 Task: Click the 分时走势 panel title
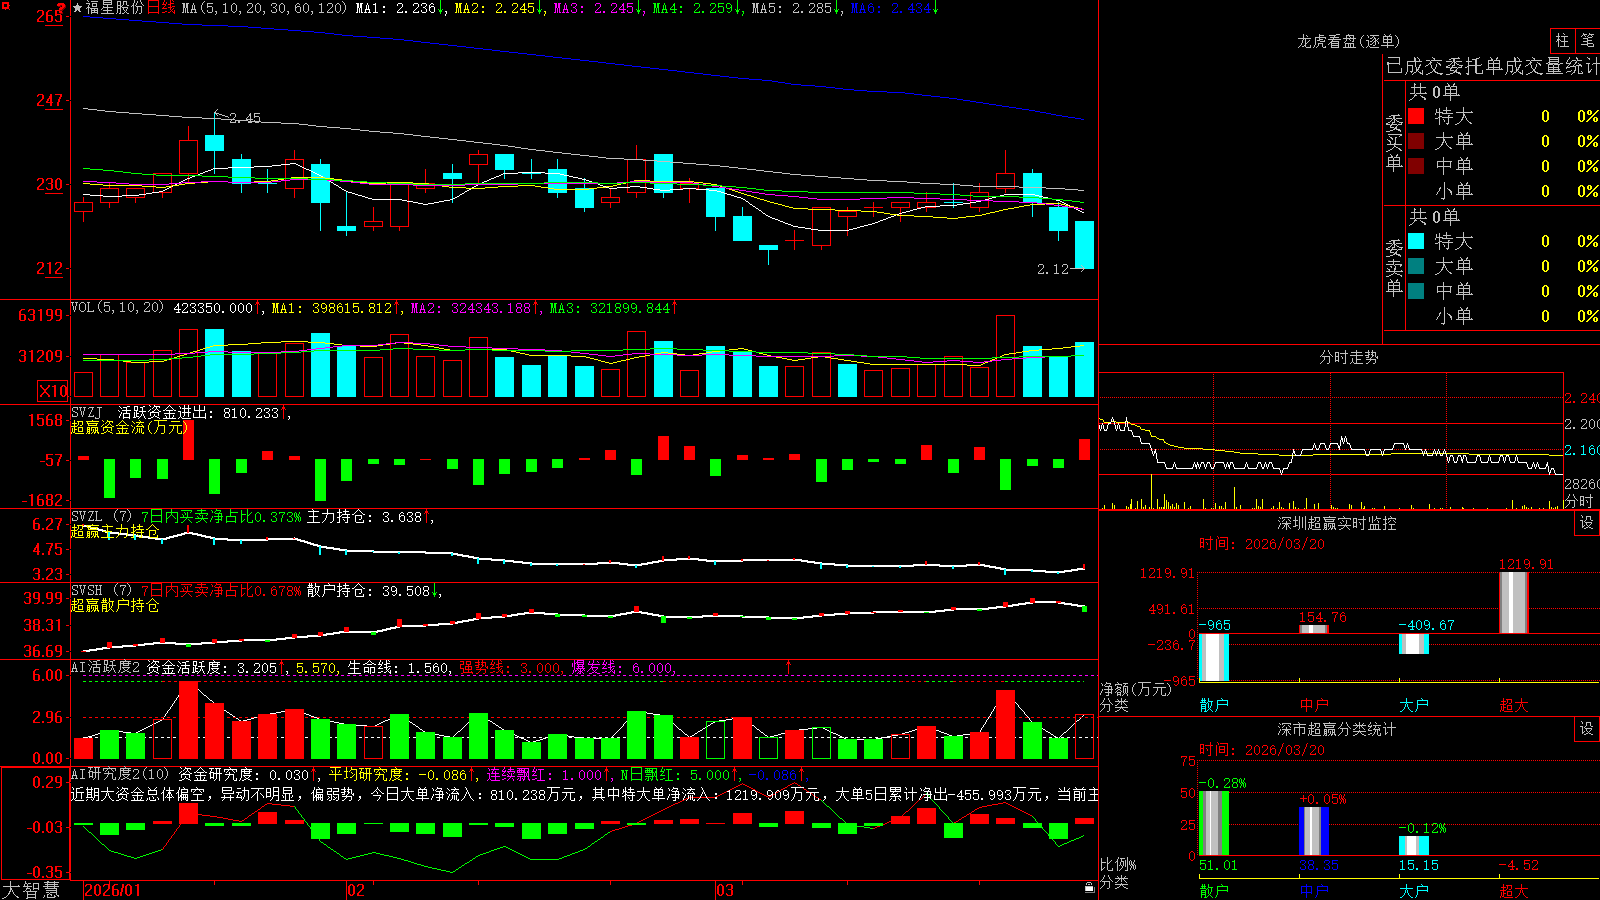click(x=1348, y=357)
